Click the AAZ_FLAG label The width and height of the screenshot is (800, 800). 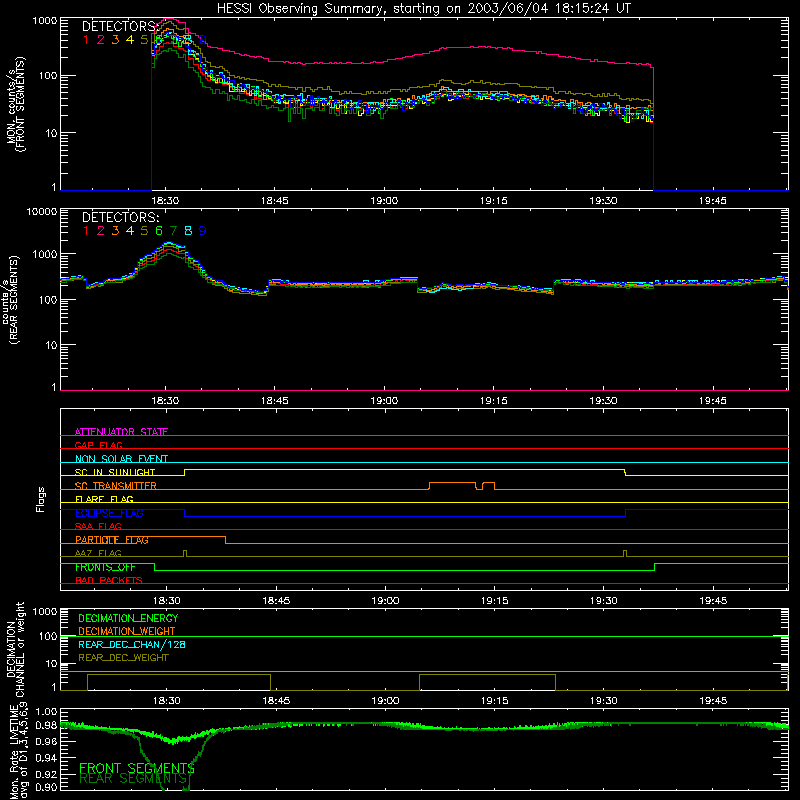(x=98, y=553)
